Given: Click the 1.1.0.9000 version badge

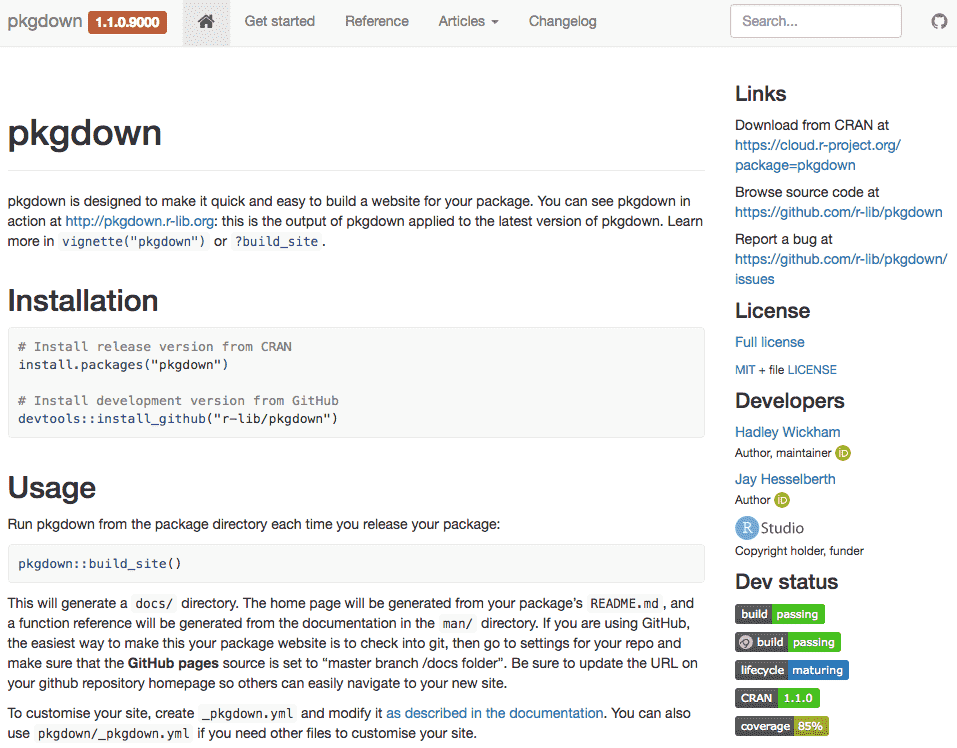Looking at the screenshot, I should point(127,20).
